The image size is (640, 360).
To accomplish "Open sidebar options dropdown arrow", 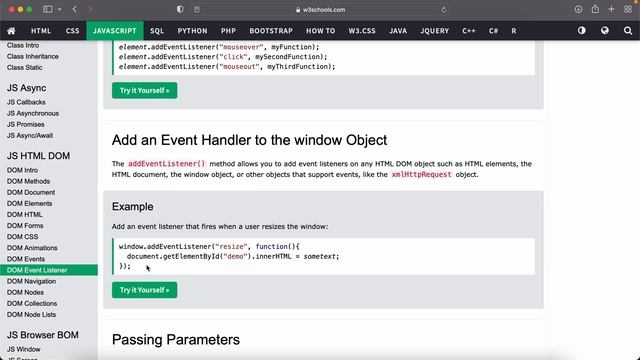I will coord(60,9).
